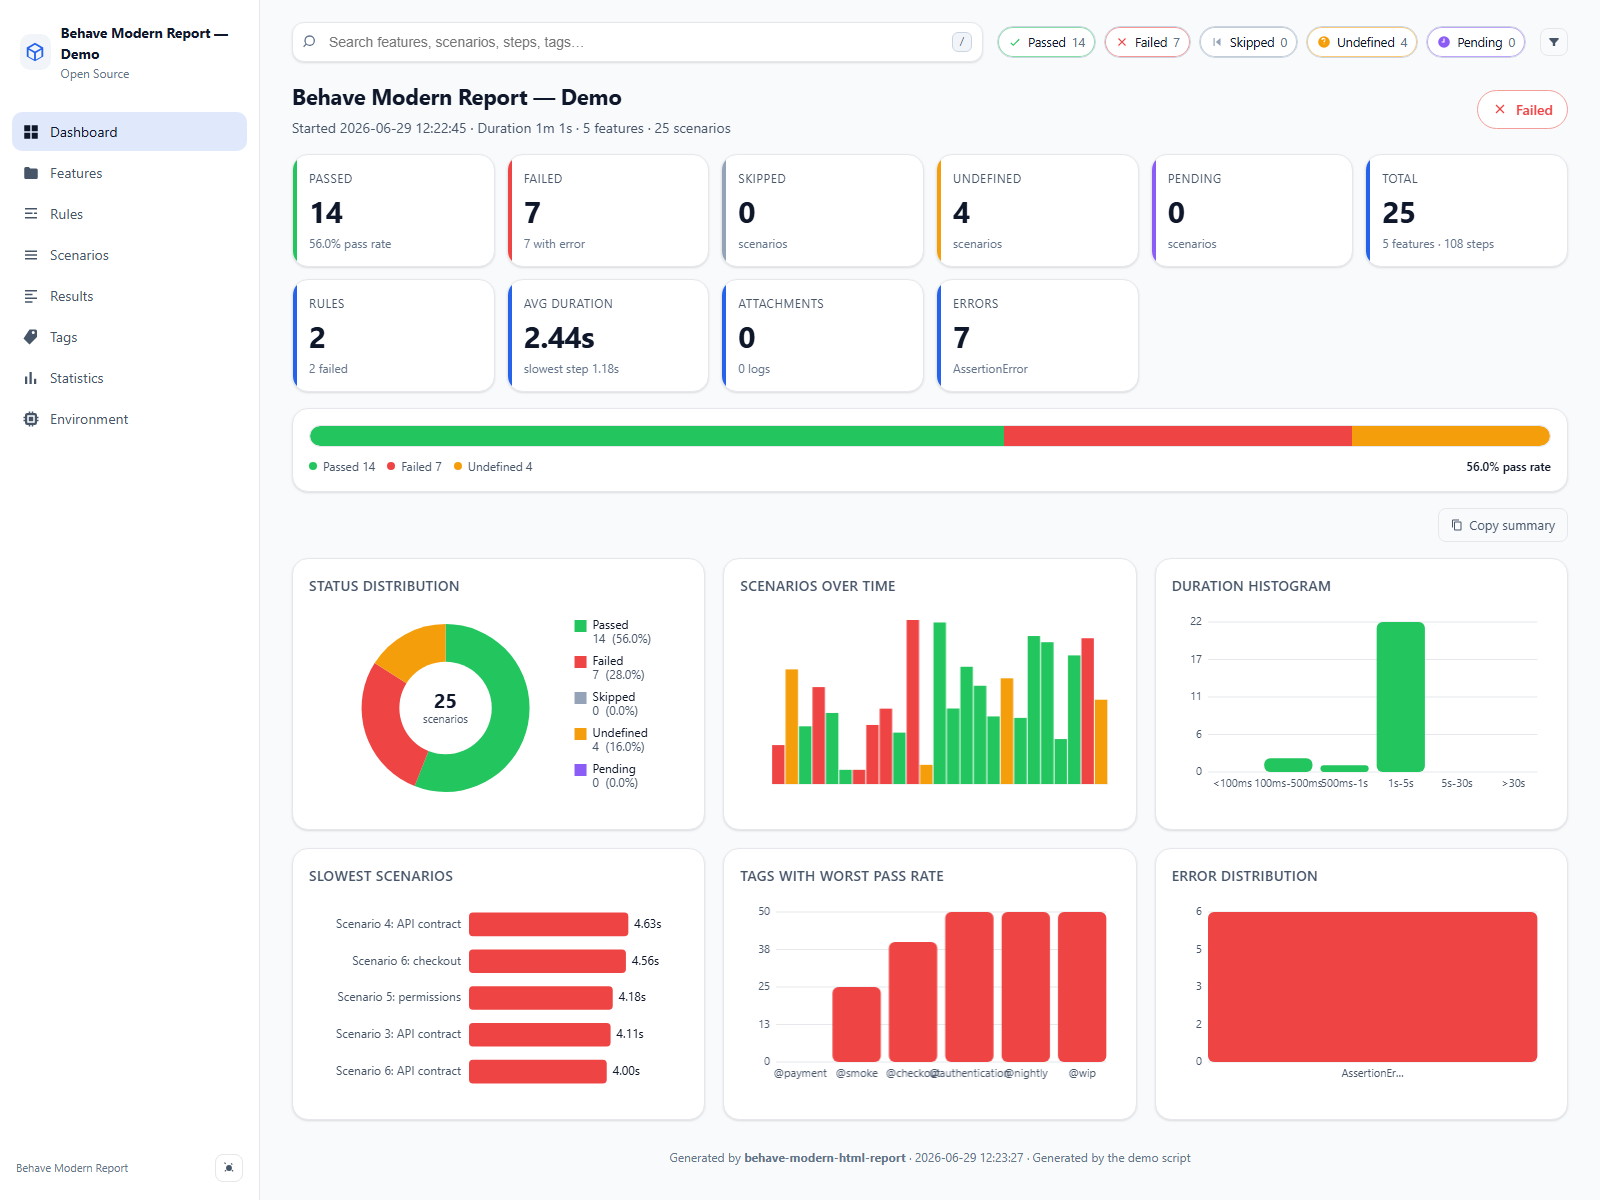Click the Failed 7 stat card
The image size is (1600, 1200).
pos(608,211)
